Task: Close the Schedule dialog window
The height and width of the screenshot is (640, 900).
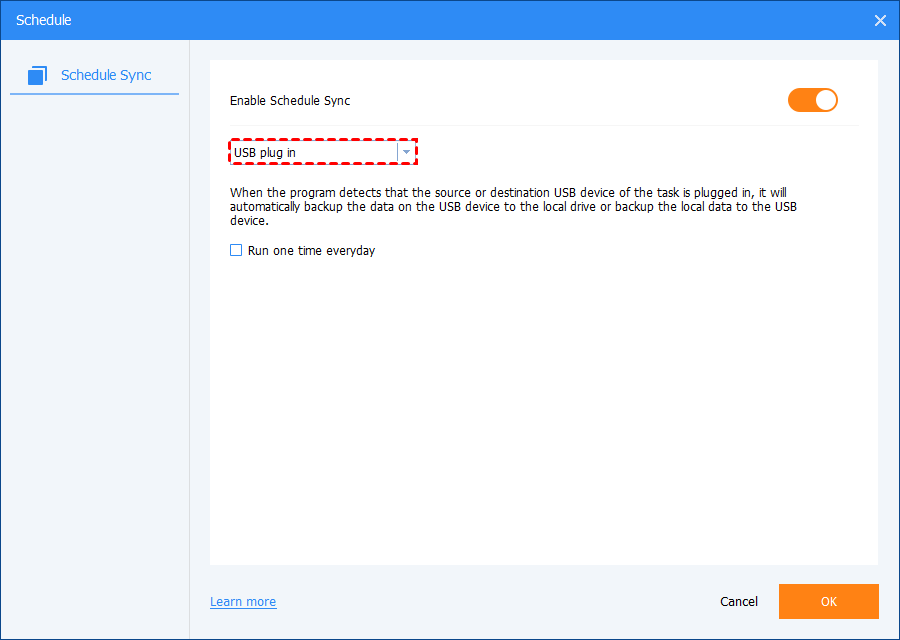Action: coord(880,20)
